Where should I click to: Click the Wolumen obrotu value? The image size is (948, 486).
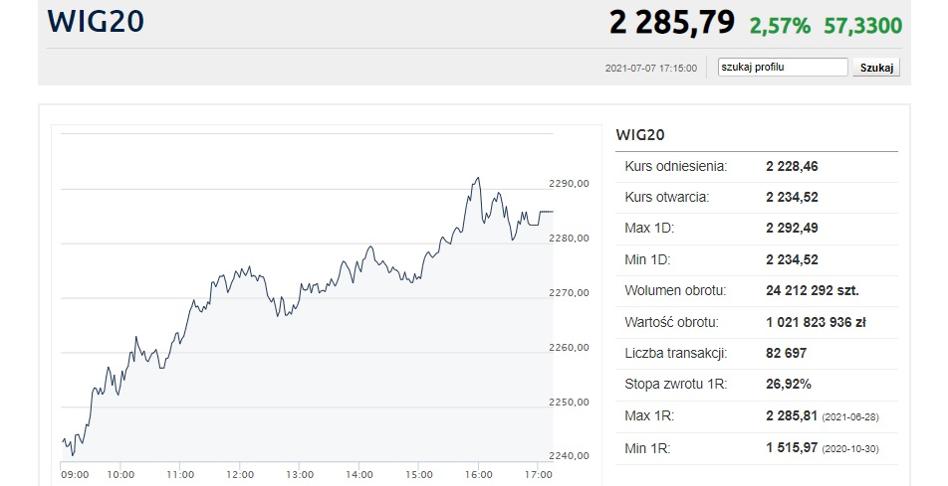click(812, 291)
